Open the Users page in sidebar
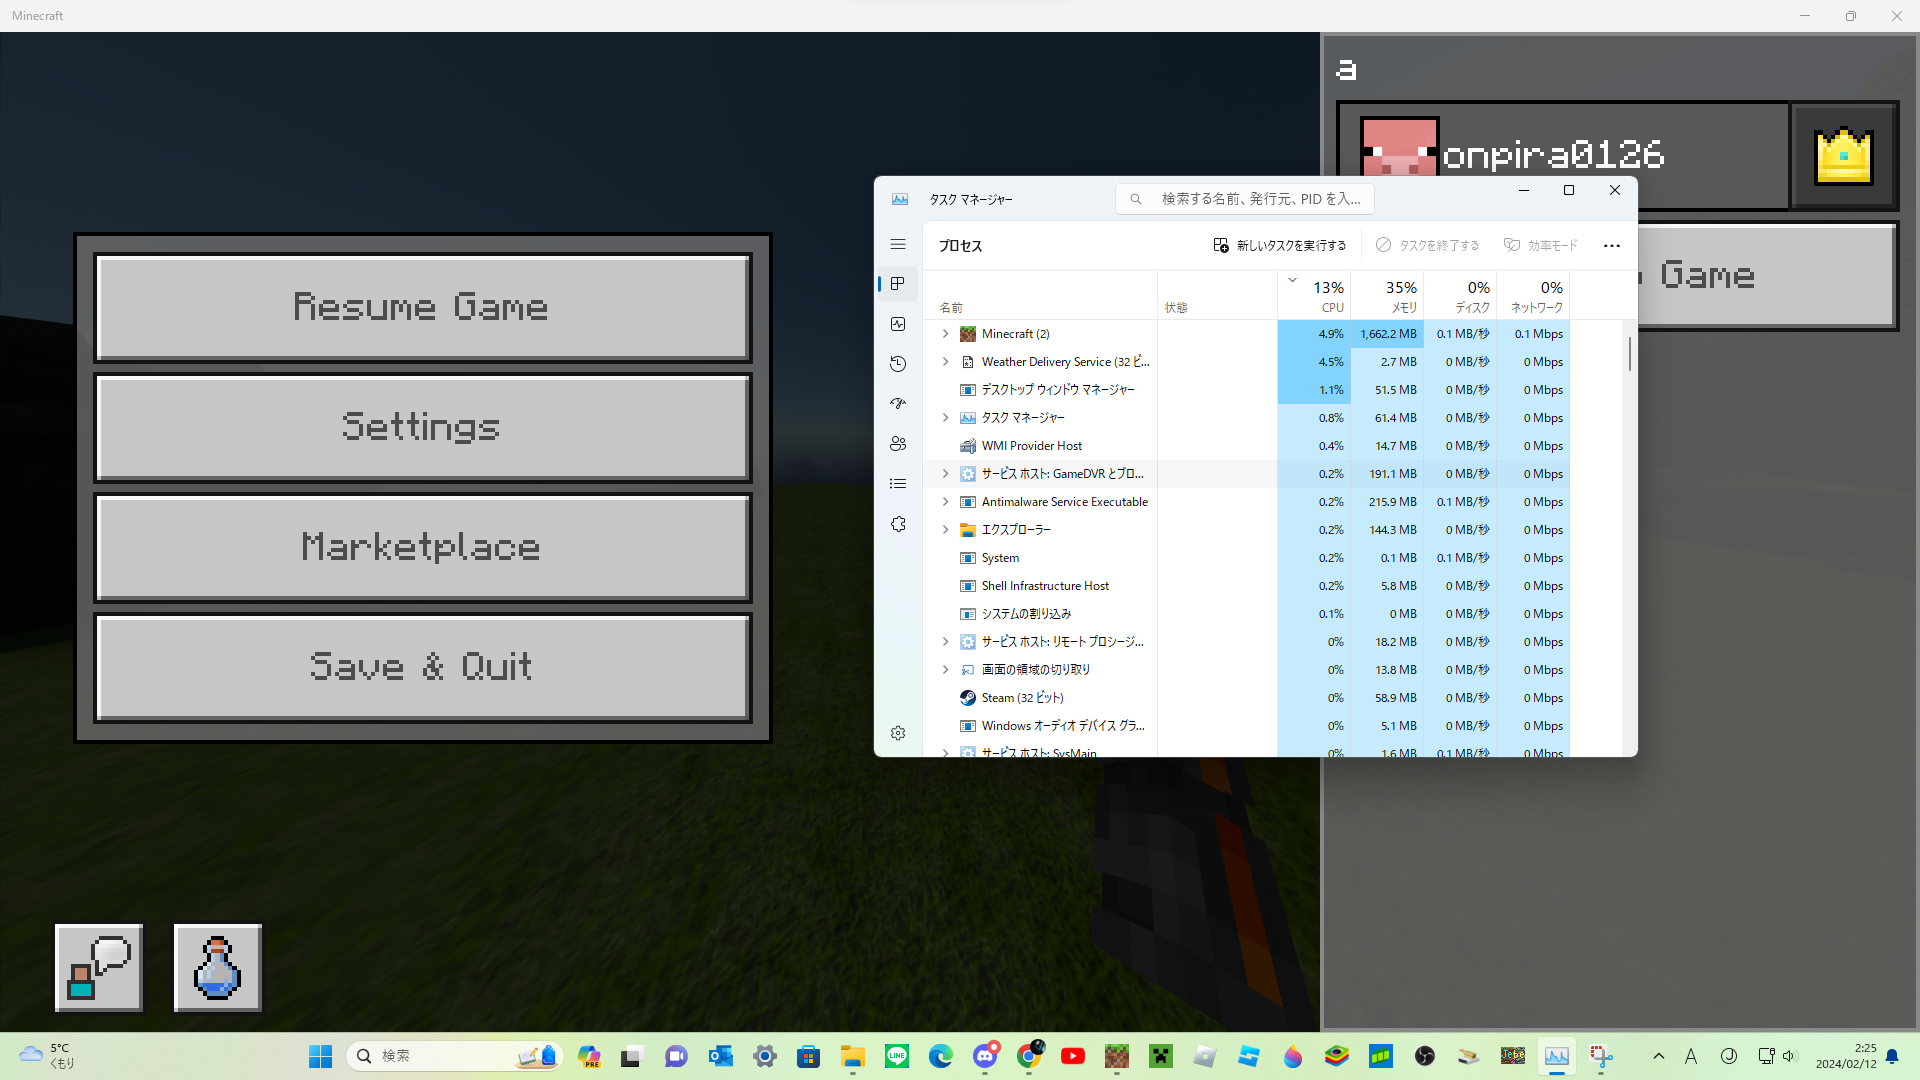 (x=898, y=444)
